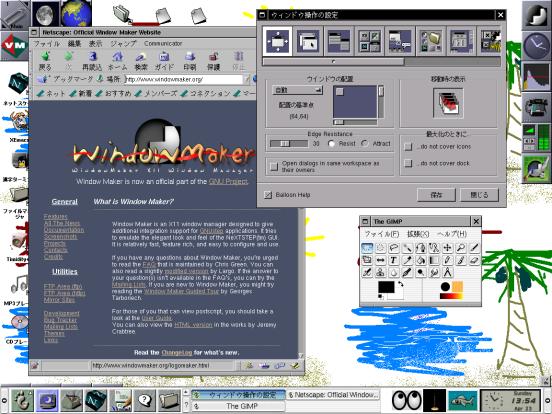
Task: Click the 保存 (save) button in settings
Action: coord(436,195)
